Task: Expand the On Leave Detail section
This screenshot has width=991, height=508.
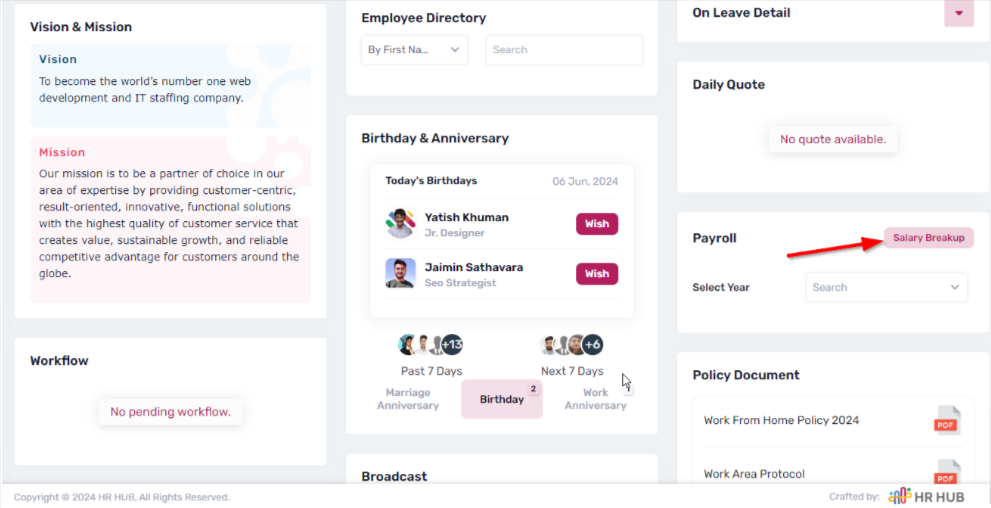Action: (958, 13)
